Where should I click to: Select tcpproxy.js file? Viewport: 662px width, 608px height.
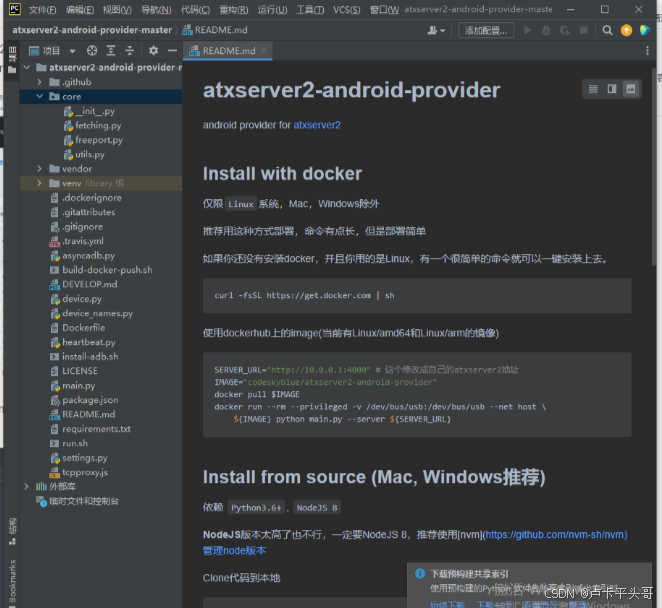coord(79,472)
